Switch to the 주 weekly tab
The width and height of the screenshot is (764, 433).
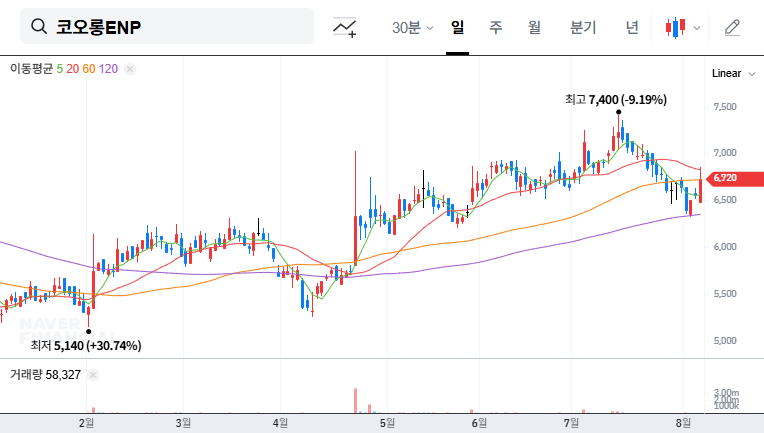496,28
